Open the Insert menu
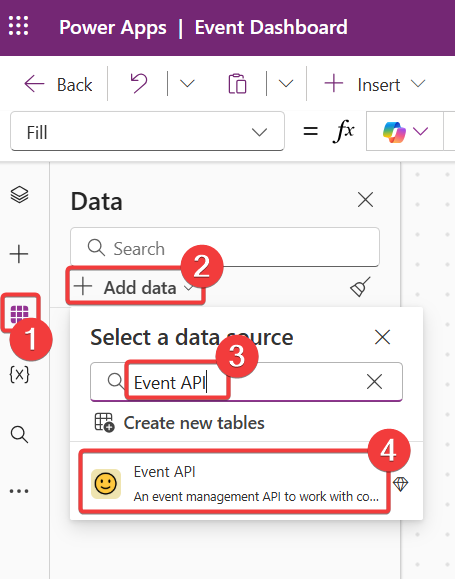This screenshot has height=579, width=455. click(x=374, y=85)
